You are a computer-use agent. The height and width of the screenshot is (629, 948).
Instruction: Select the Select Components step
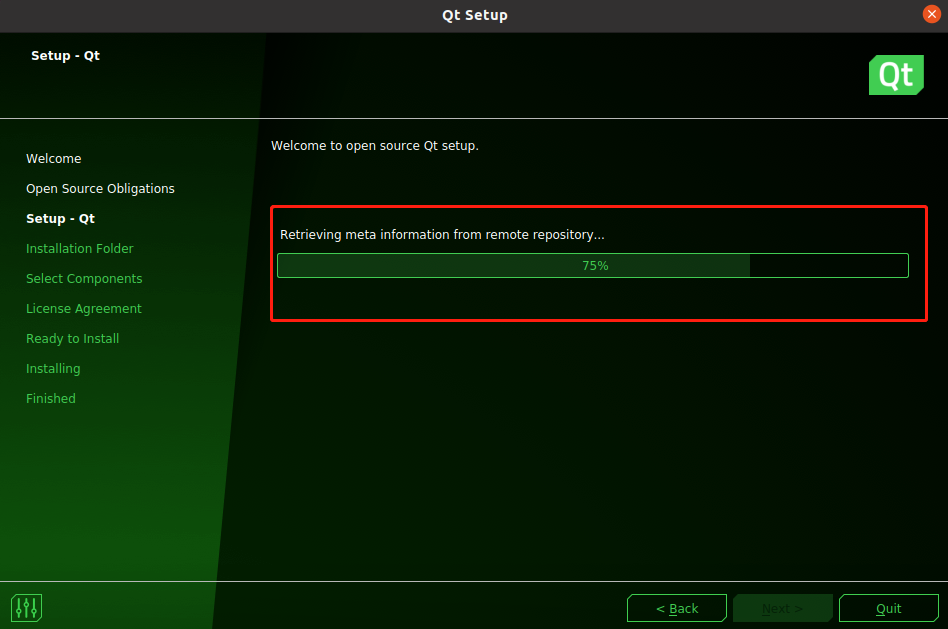coord(84,279)
